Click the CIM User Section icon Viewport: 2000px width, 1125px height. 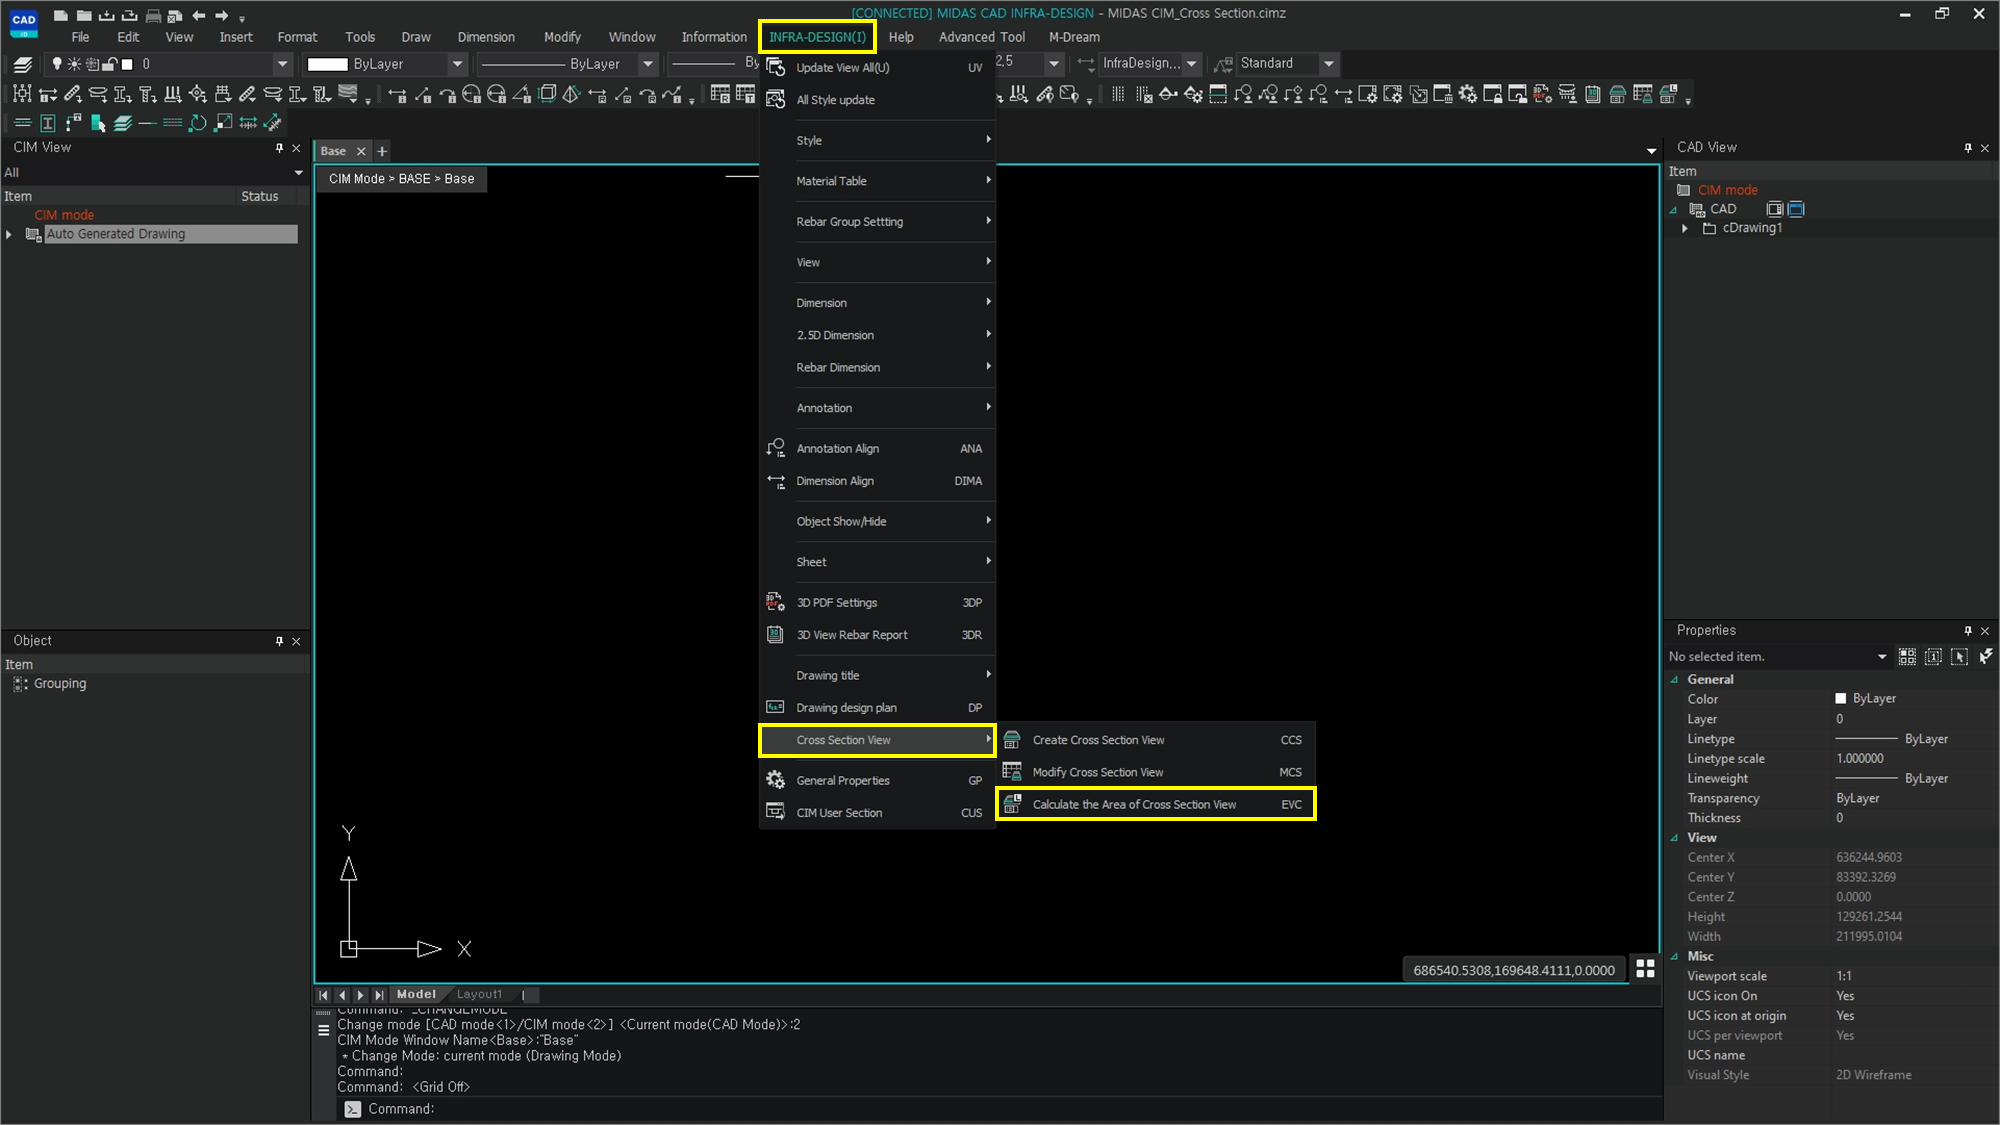[x=775, y=812]
